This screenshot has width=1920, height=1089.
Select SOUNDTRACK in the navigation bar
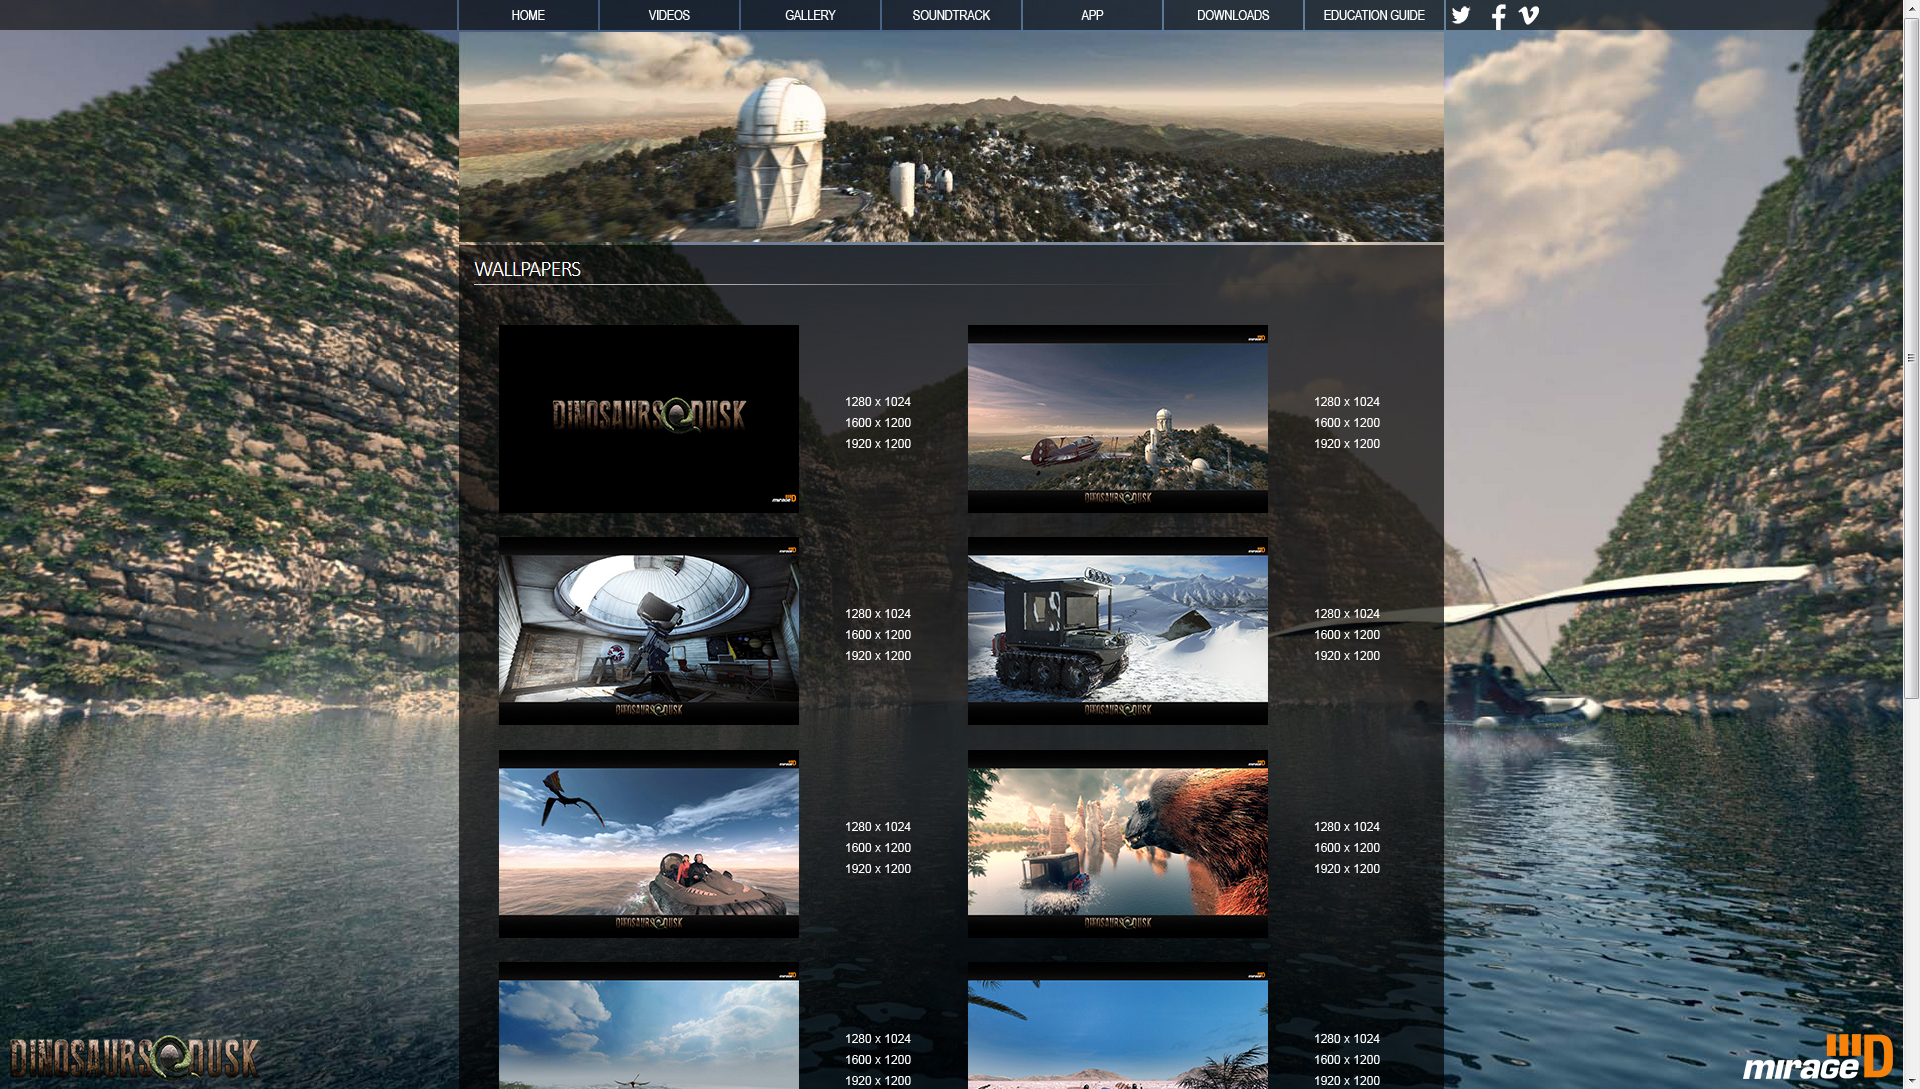(x=951, y=15)
